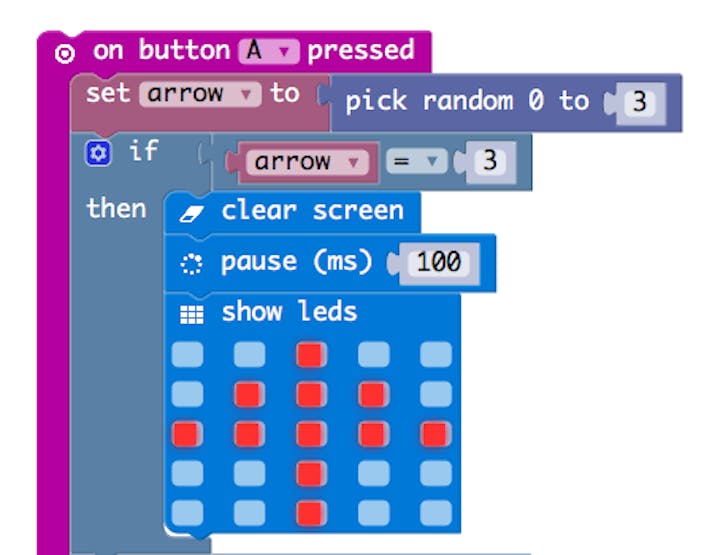Toggle the bottom-row center red LED
709x555 pixels.
tap(311, 513)
